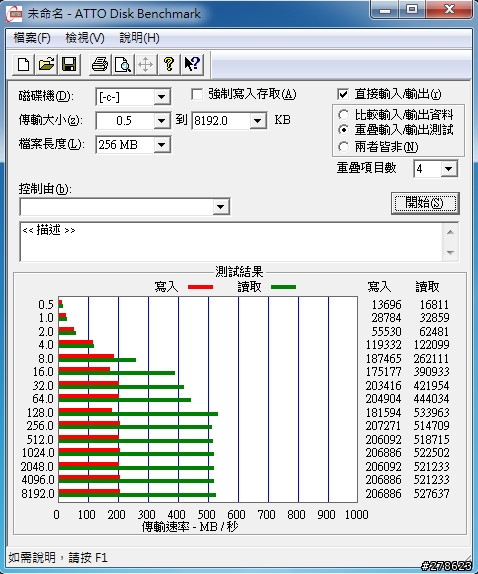Open the minimum transfer size 0.5 dropdown
The height and width of the screenshot is (574, 478).
tap(161, 120)
